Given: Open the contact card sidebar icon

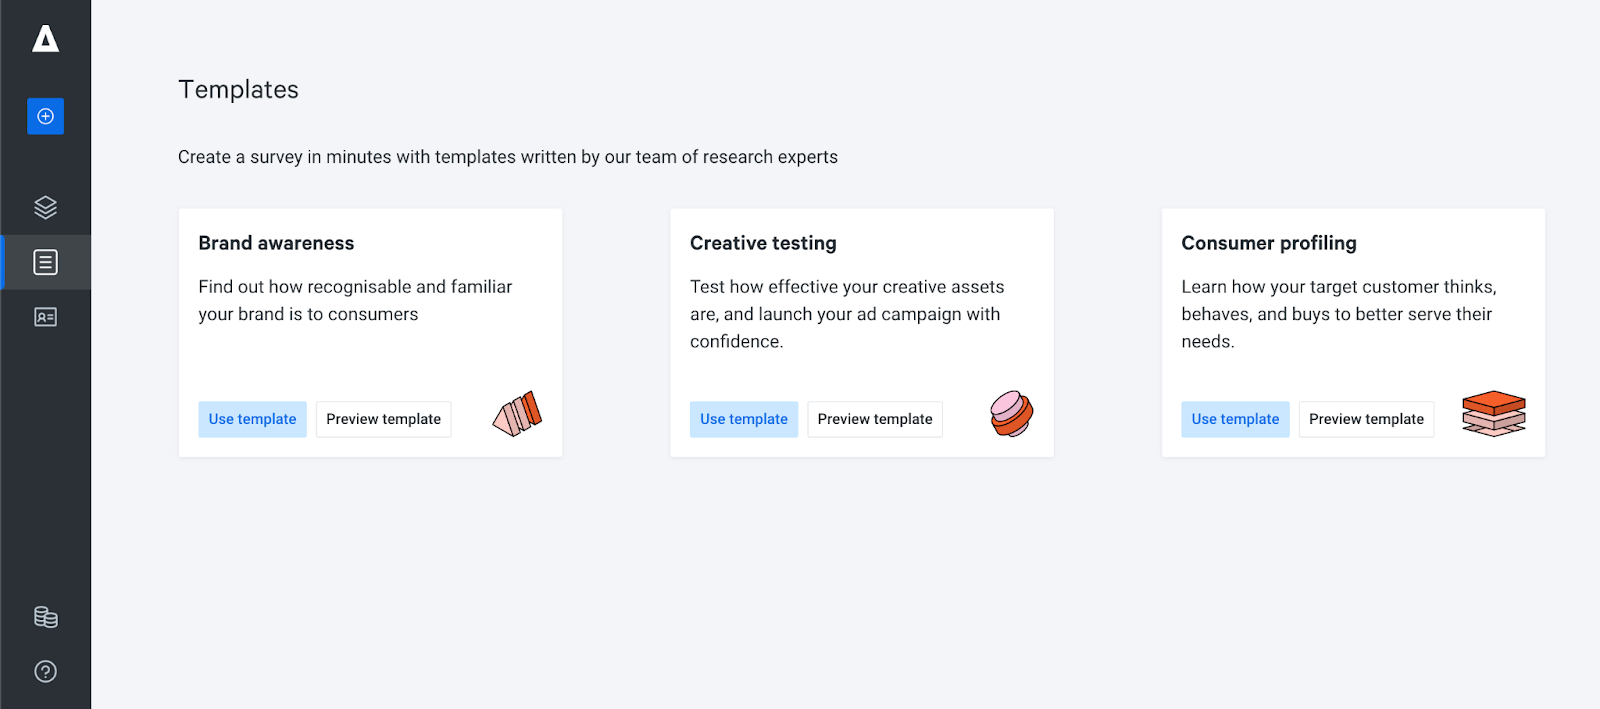Looking at the screenshot, I should pyautogui.click(x=45, y=317).
